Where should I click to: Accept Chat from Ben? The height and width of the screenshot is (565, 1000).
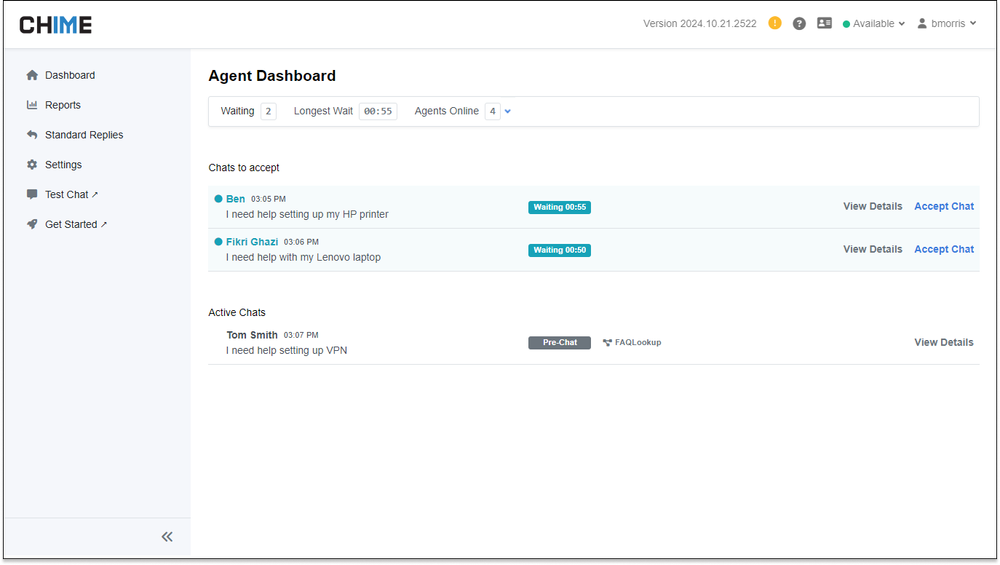pyautogui.click(x=944, y=207)
